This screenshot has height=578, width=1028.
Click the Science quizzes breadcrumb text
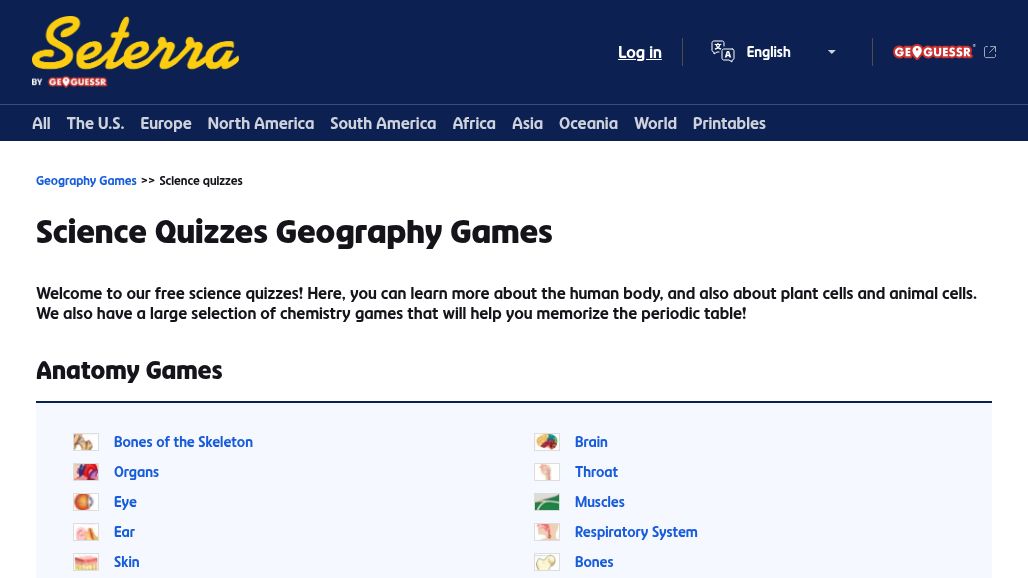click(201, 181)
